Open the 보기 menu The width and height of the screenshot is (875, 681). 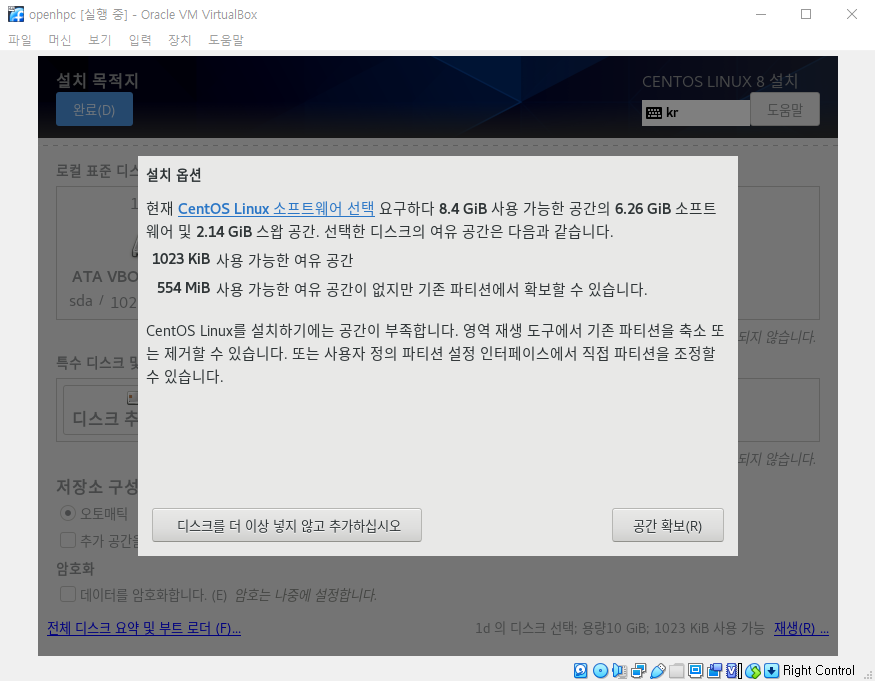100,40
